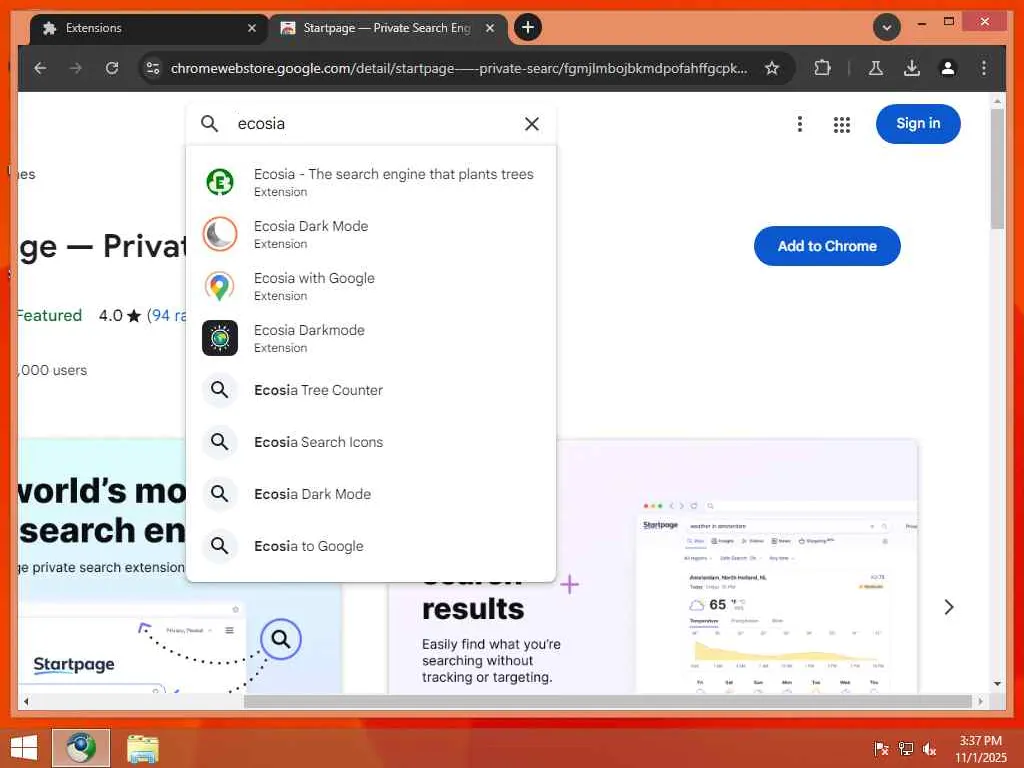Click the magnifier icon beside Ecosia Tree Counter
The image size is (1024, 768).
[x=219, y=390]
